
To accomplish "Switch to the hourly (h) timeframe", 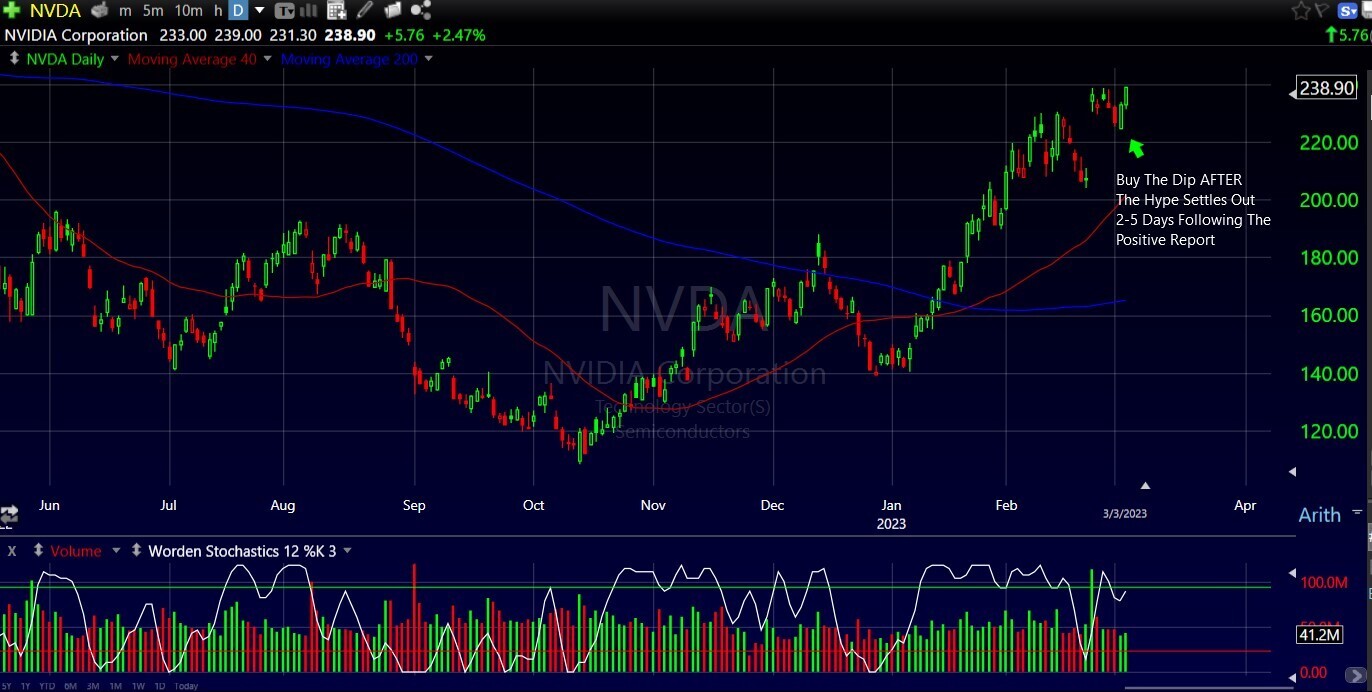I will click(x=217, y=11).
